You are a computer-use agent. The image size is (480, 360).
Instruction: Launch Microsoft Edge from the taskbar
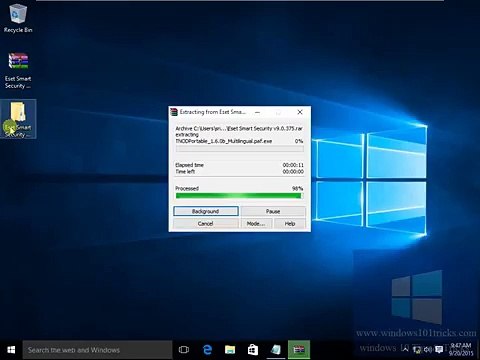207,350
